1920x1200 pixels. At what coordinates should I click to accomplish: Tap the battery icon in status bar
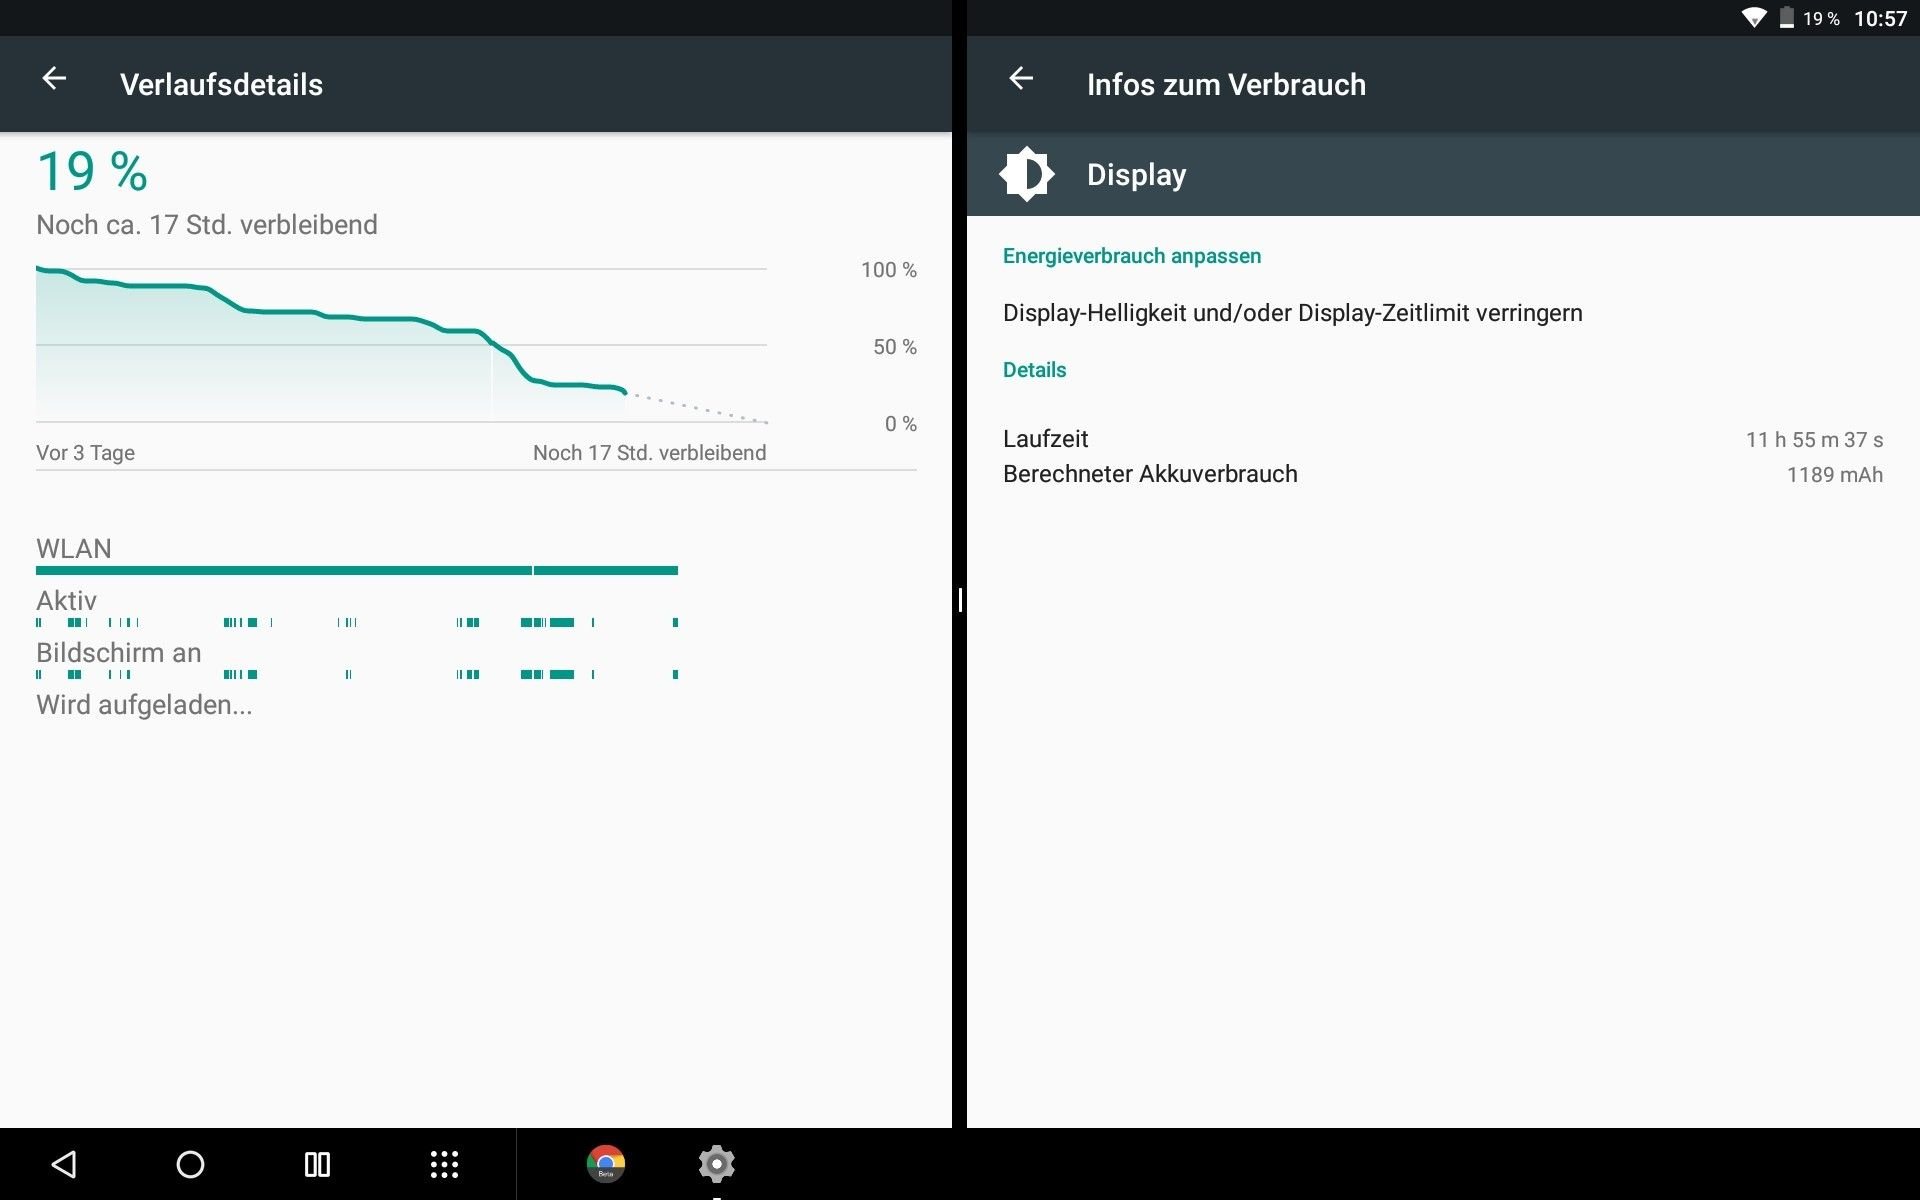tap(1787, 18)
